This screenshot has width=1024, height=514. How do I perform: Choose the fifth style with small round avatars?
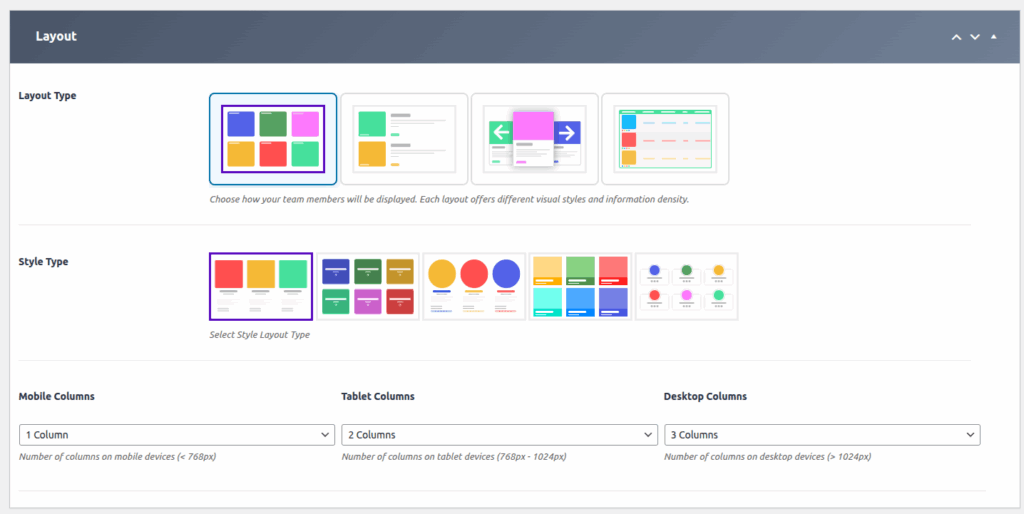tap(686, 286)
